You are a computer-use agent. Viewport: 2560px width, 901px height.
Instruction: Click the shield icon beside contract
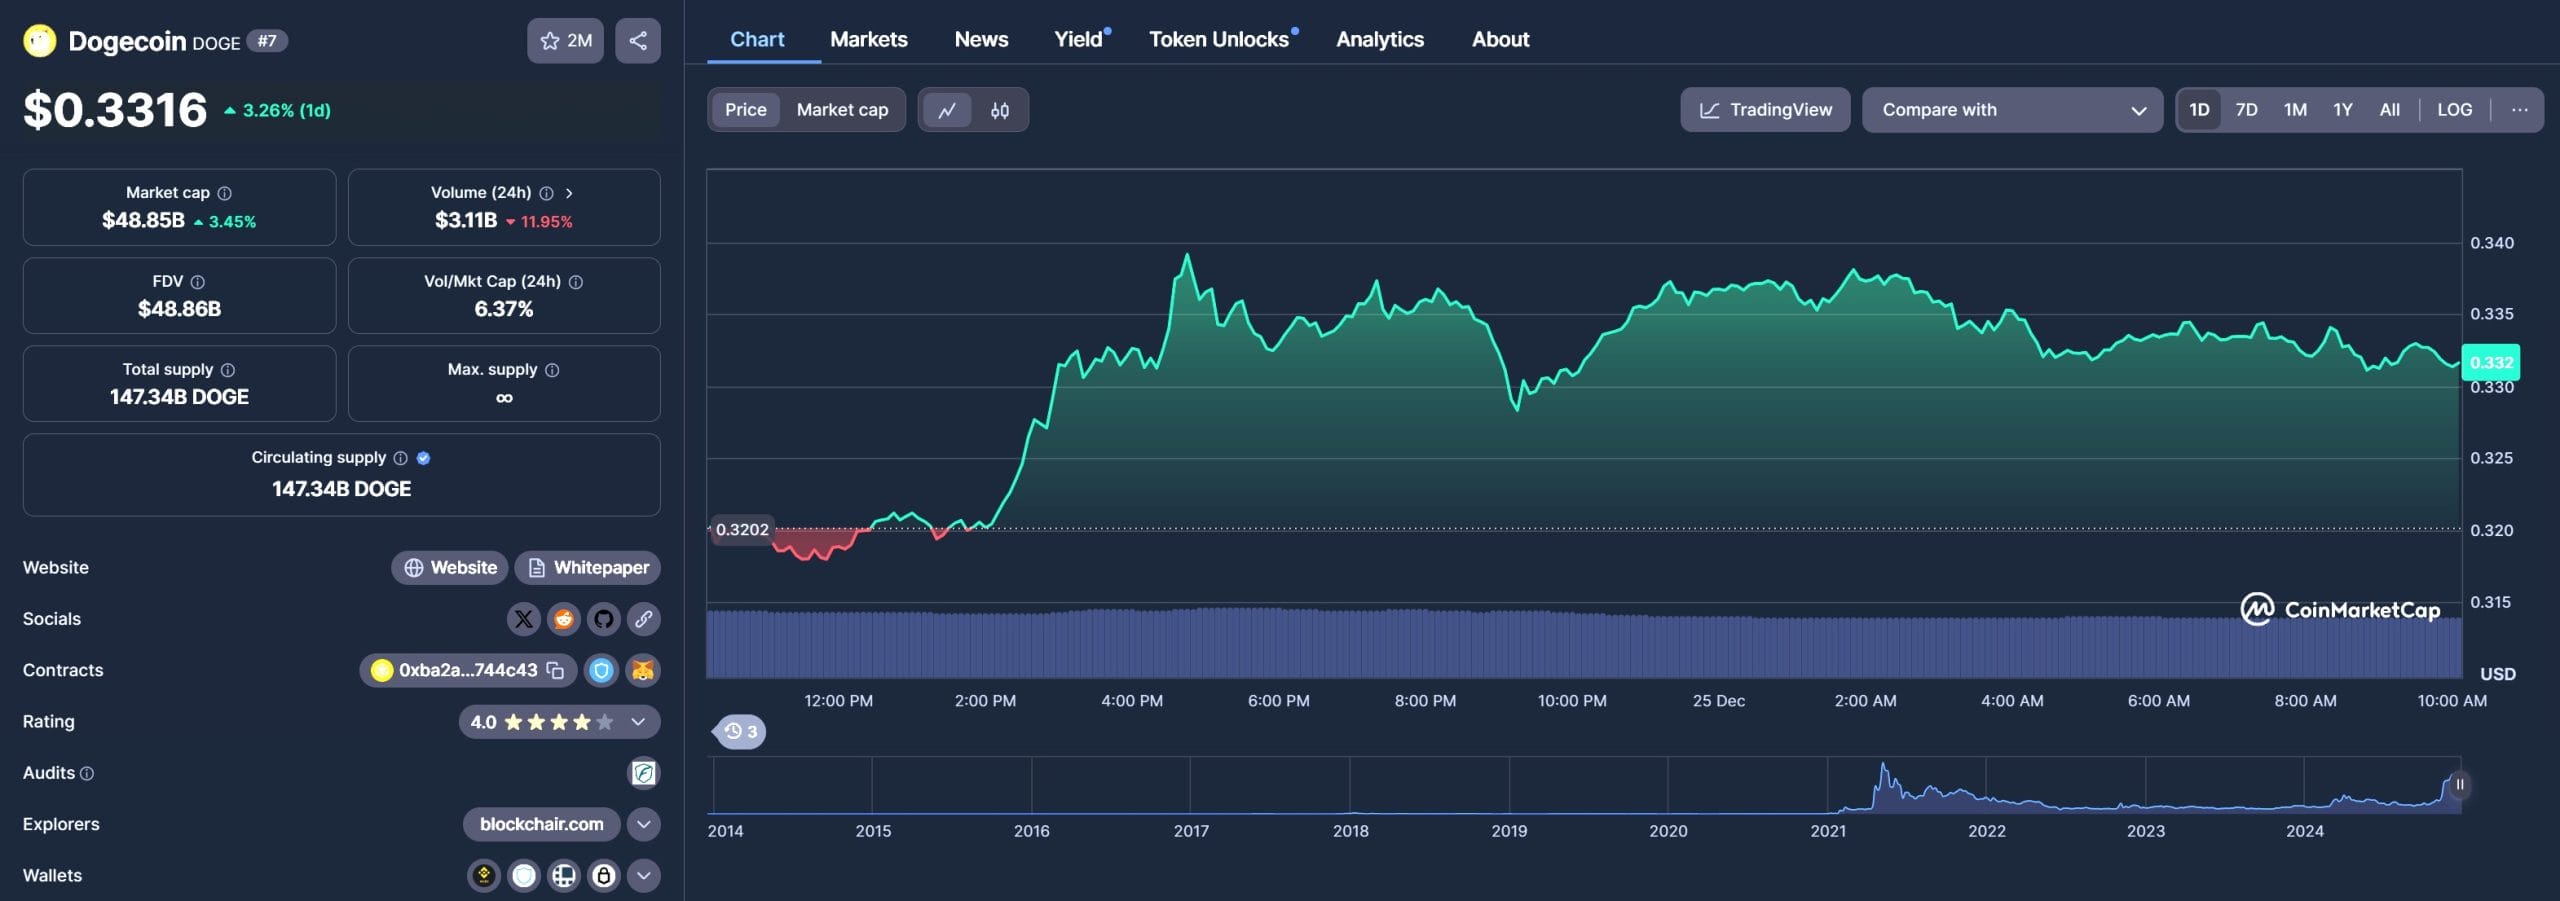click(601, 671)
